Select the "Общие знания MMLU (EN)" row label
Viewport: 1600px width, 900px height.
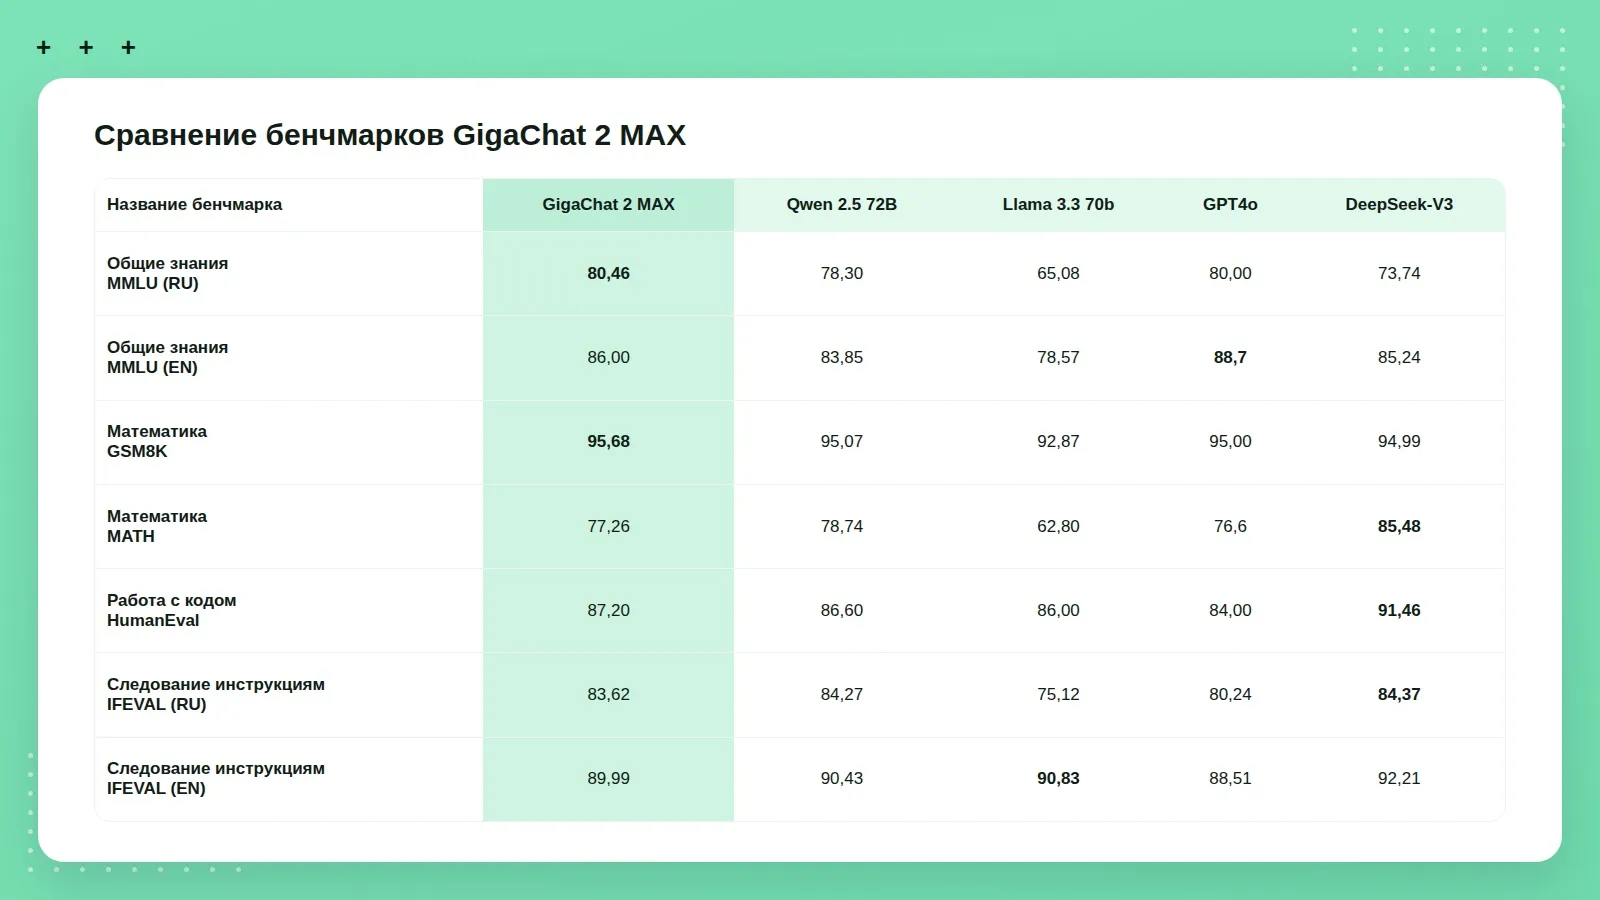168,357
